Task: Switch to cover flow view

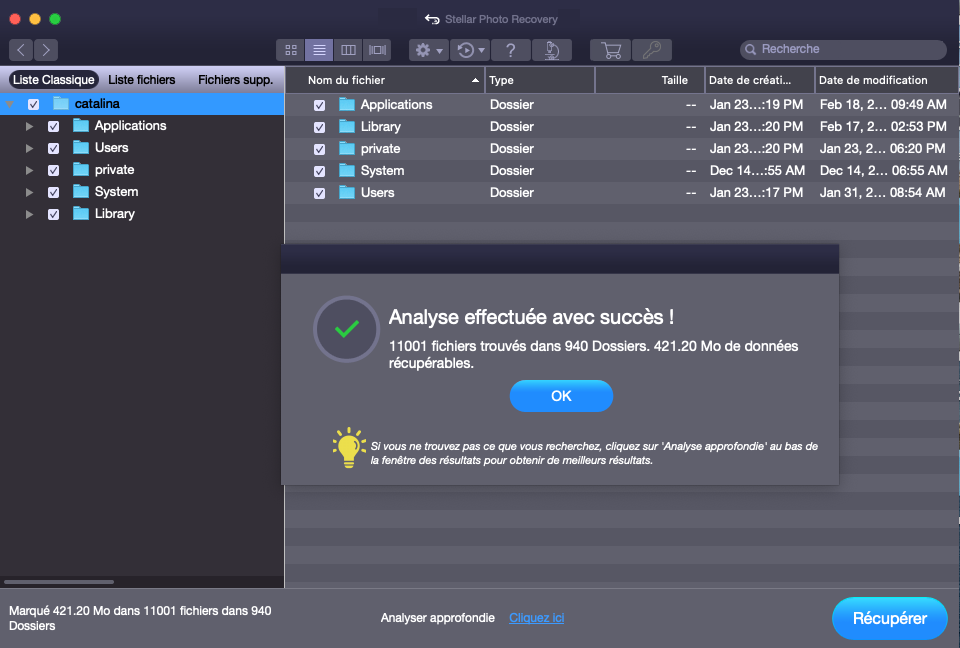Action: [377, 50]
